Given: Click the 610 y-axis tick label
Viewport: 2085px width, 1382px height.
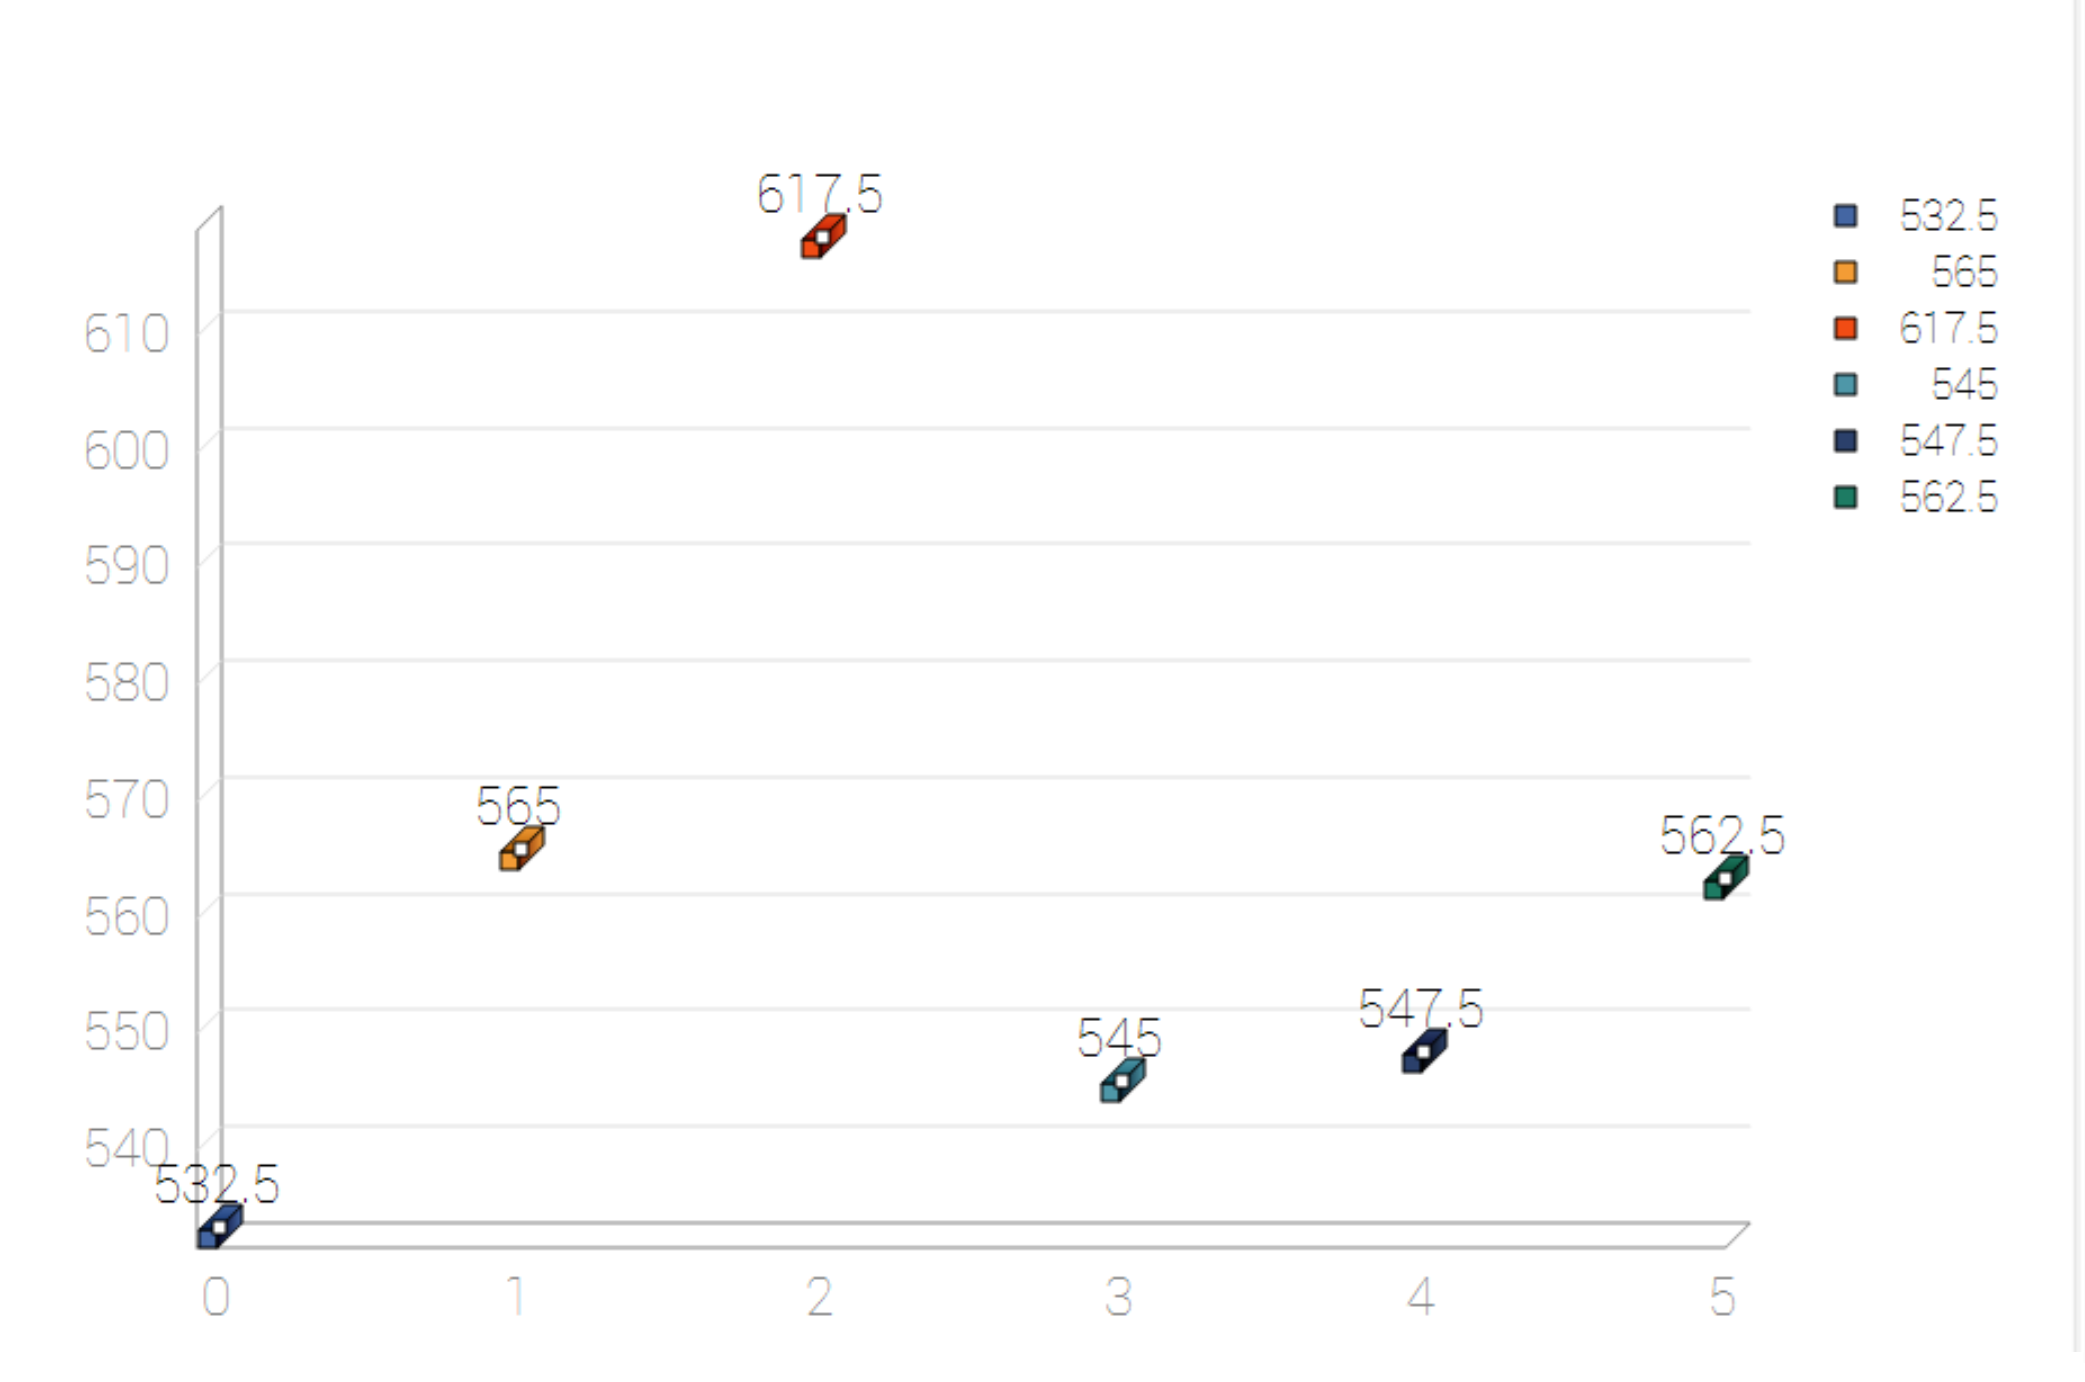Looking at the screenshot, I should 126,334.
